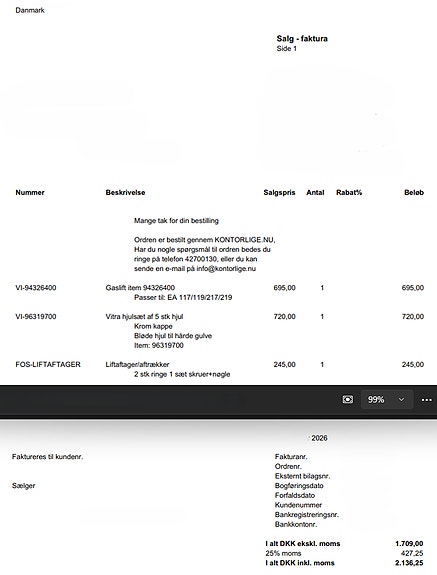Click the 245,00 Beløb value

[x=413, y=365]
